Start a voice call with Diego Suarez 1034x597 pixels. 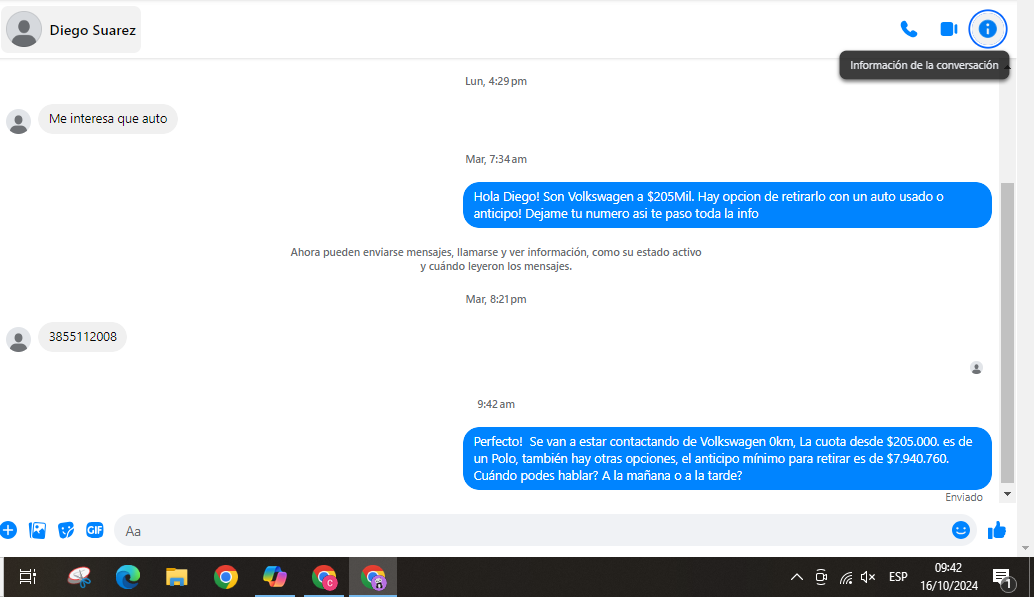point(909,29)
